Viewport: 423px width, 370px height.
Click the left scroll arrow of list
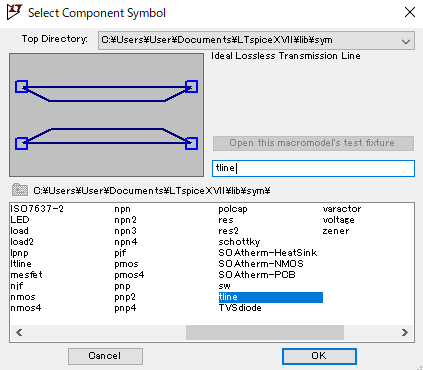(x=19, y=332)
